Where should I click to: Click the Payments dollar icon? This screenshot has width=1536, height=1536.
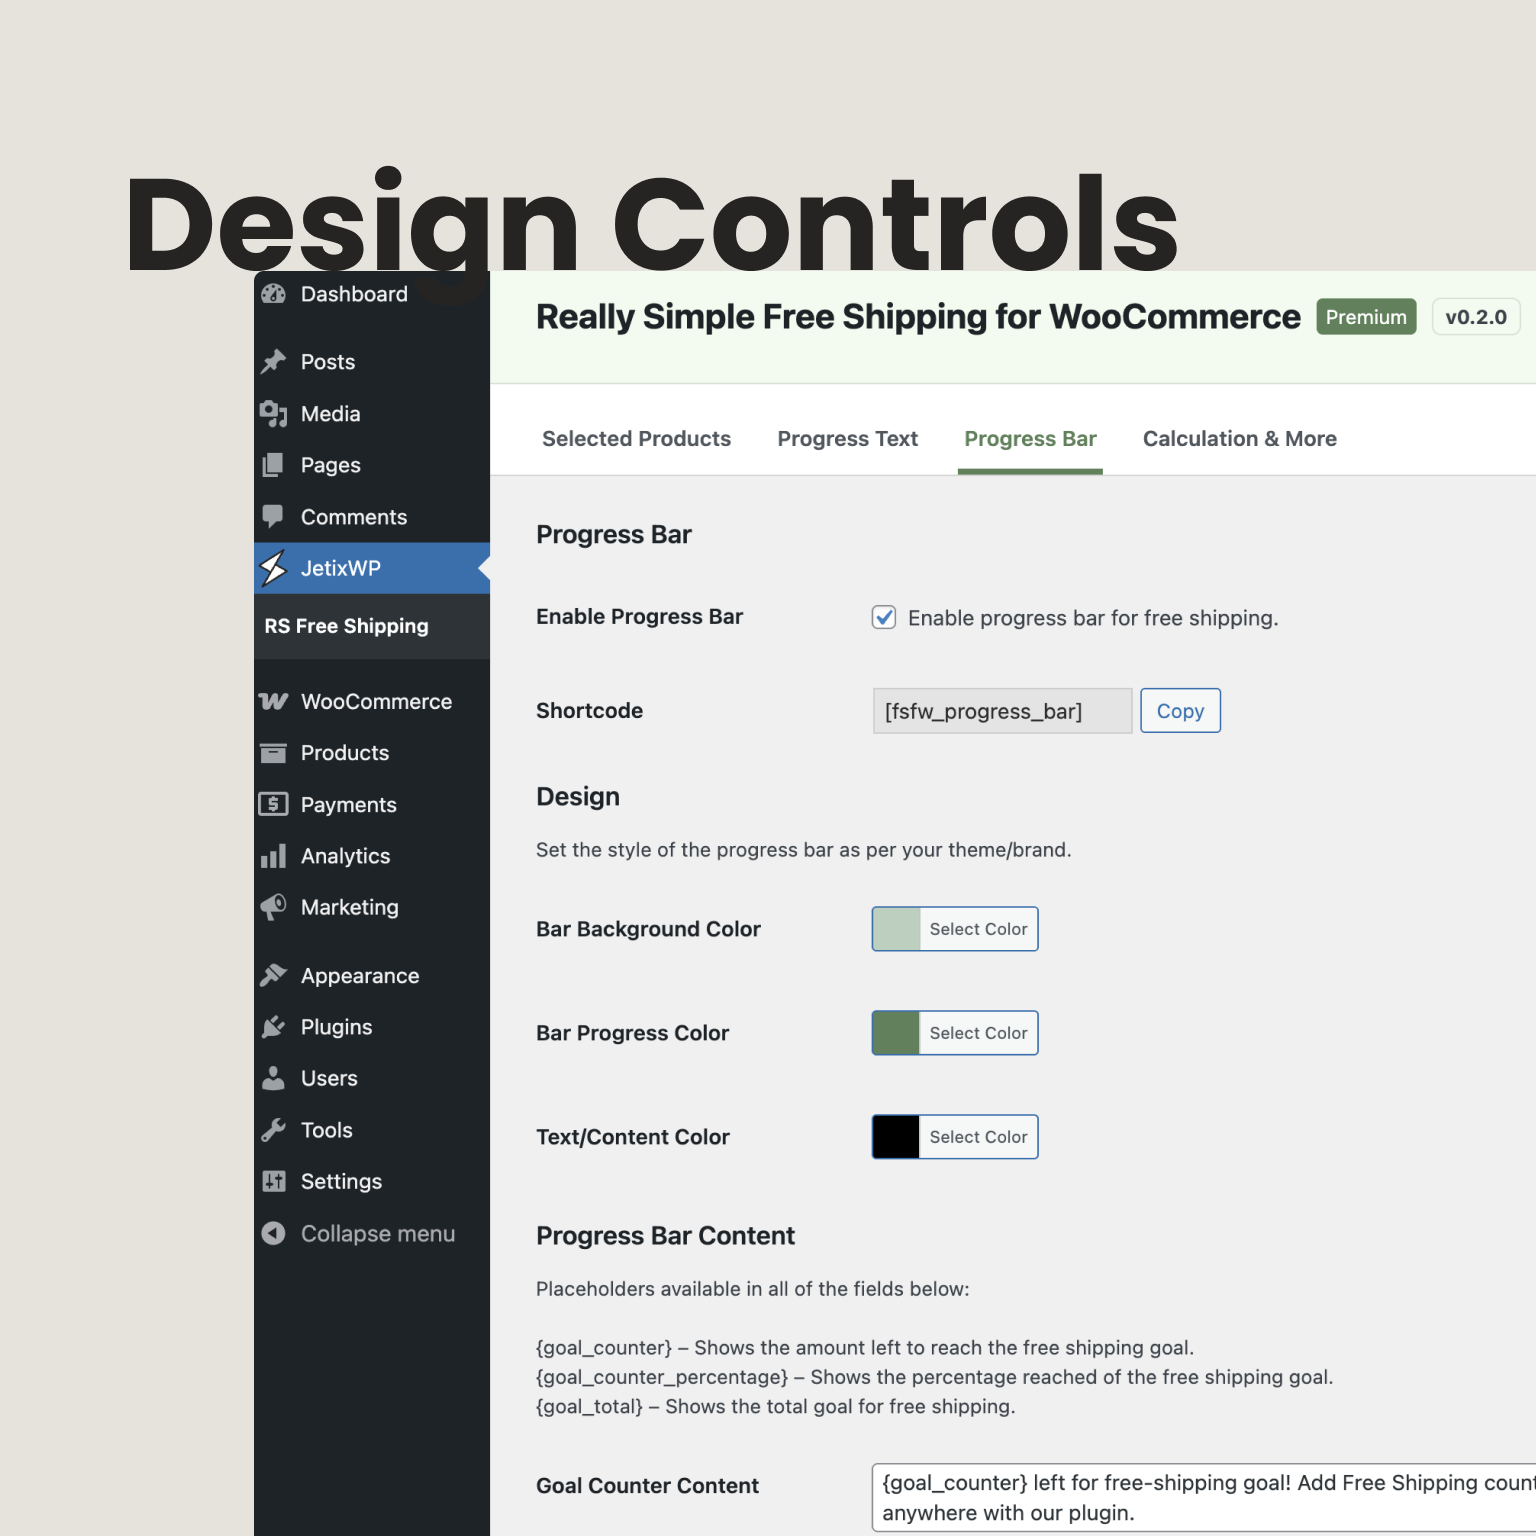tap(273, 804)
